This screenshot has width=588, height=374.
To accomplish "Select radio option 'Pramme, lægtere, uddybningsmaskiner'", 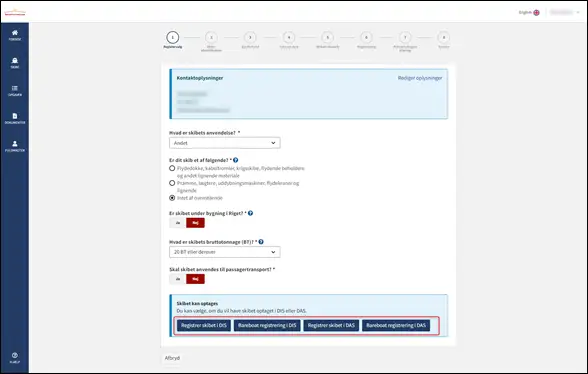I will (x=172, y=183).
